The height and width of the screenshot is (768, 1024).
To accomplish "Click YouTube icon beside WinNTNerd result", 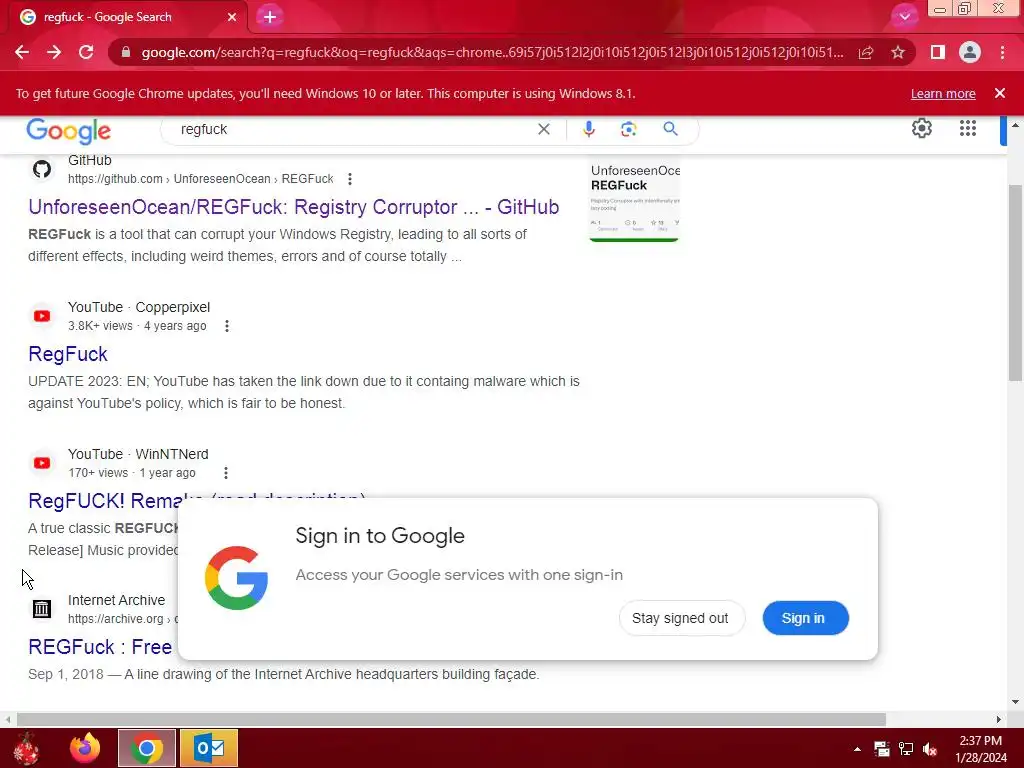I will tap(42, 463).
